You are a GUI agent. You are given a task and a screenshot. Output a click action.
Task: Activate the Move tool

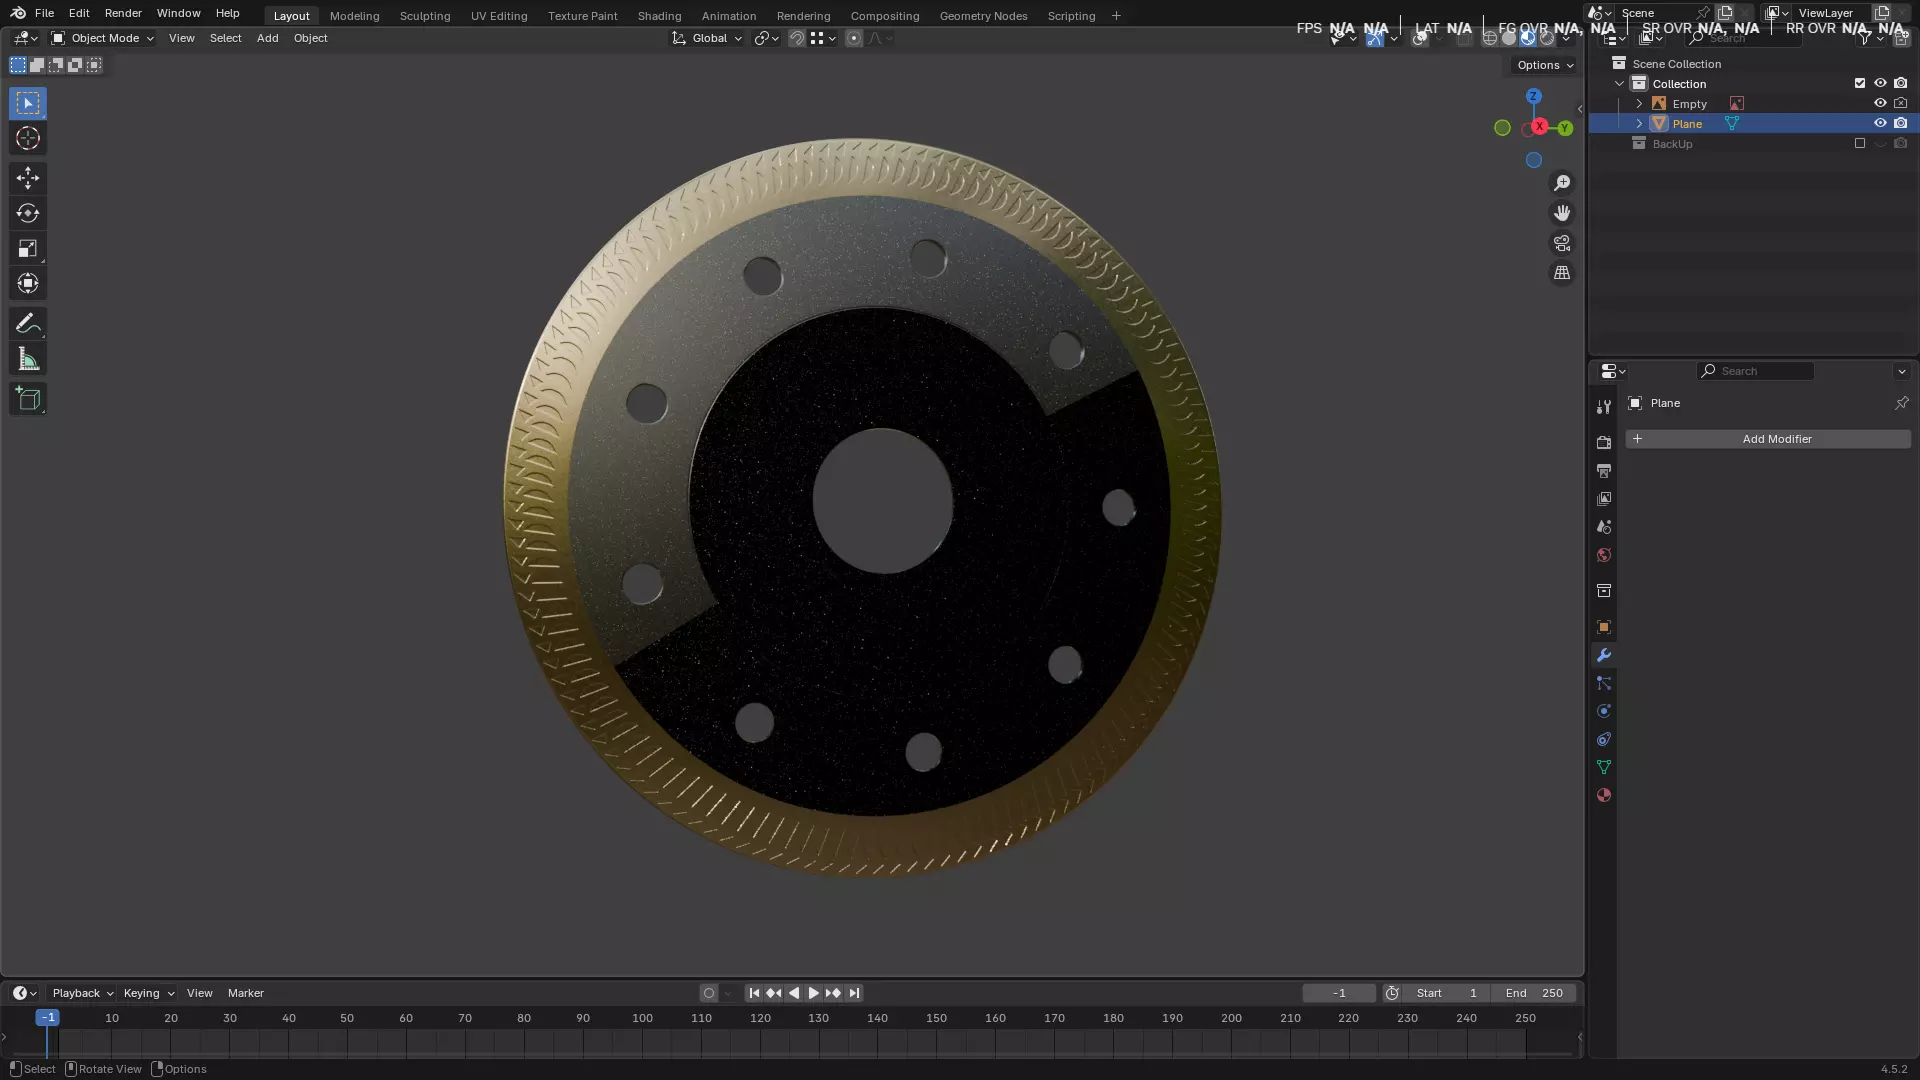(28, 178)
